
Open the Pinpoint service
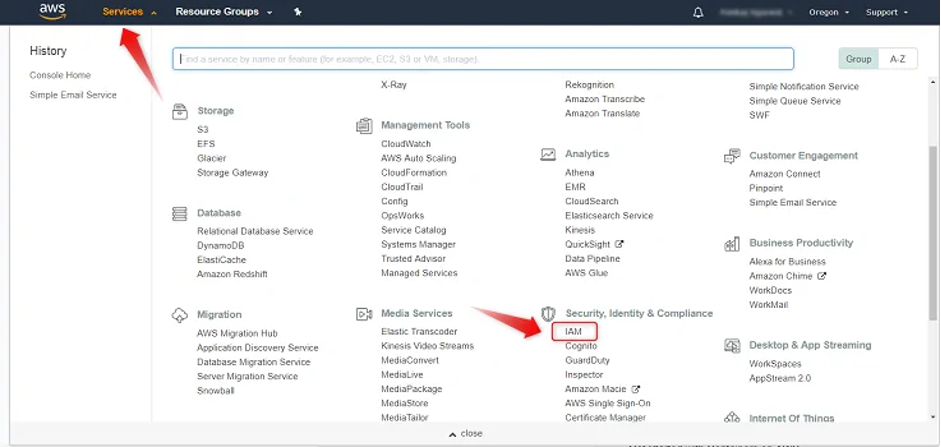pyautogui.click(x=766, y=188)
